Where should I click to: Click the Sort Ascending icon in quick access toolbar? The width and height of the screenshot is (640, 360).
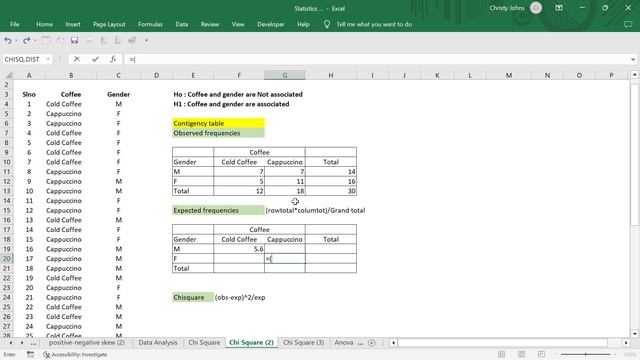(x=103, y=40)
